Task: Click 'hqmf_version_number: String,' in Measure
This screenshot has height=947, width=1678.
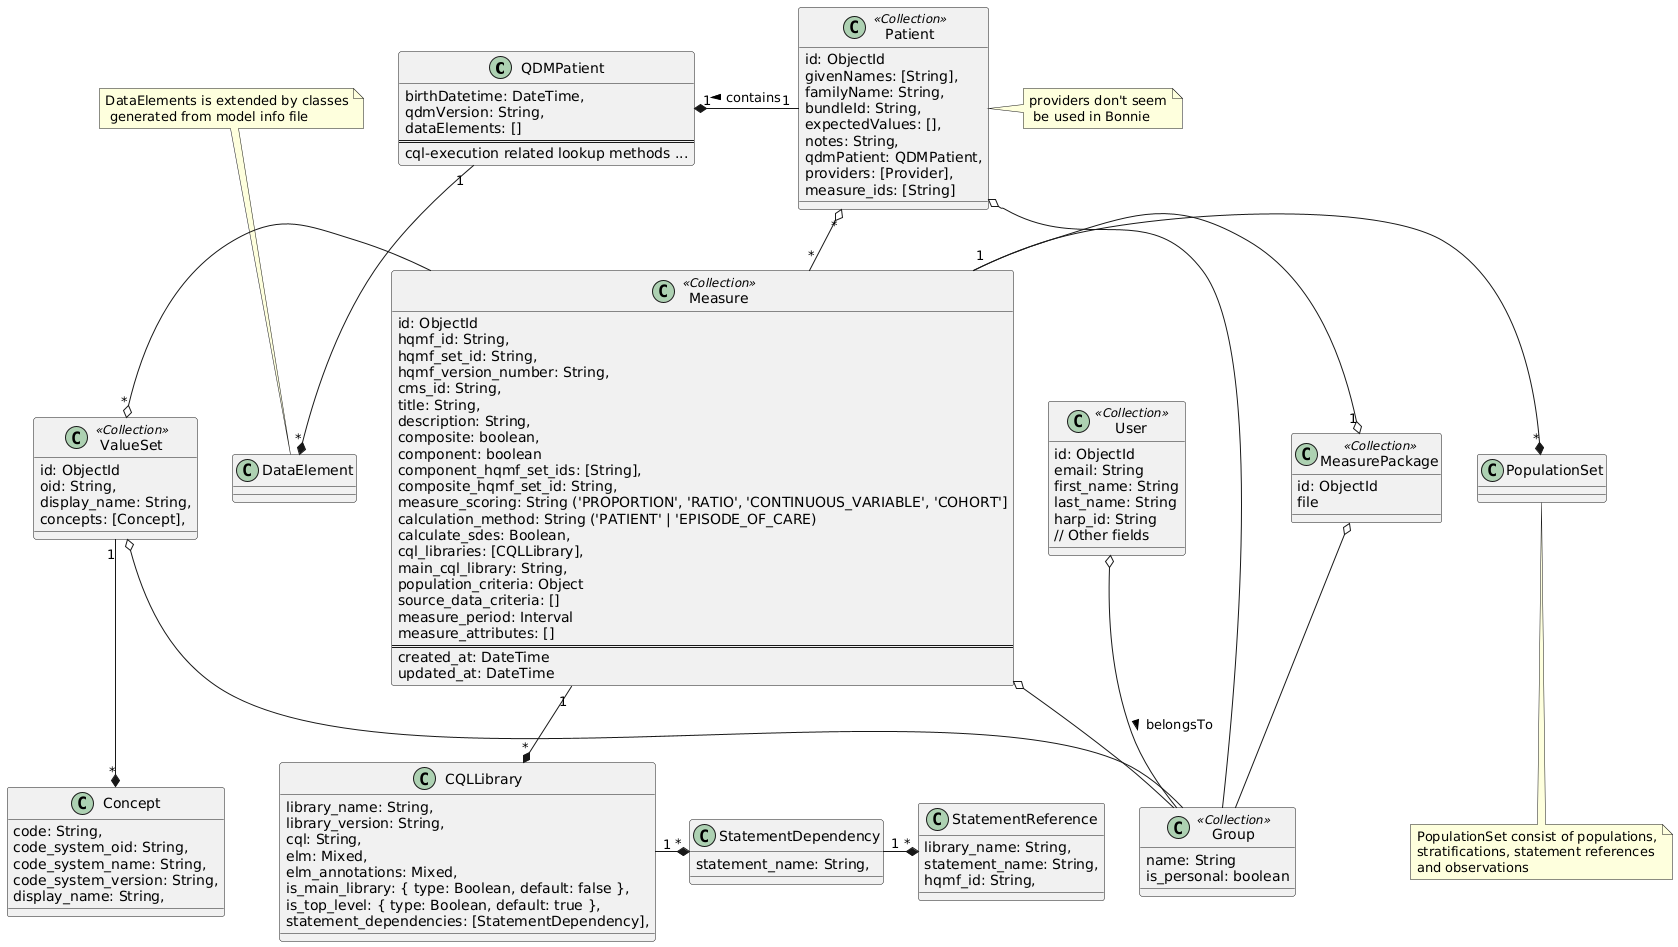Action: pos(503,372)
